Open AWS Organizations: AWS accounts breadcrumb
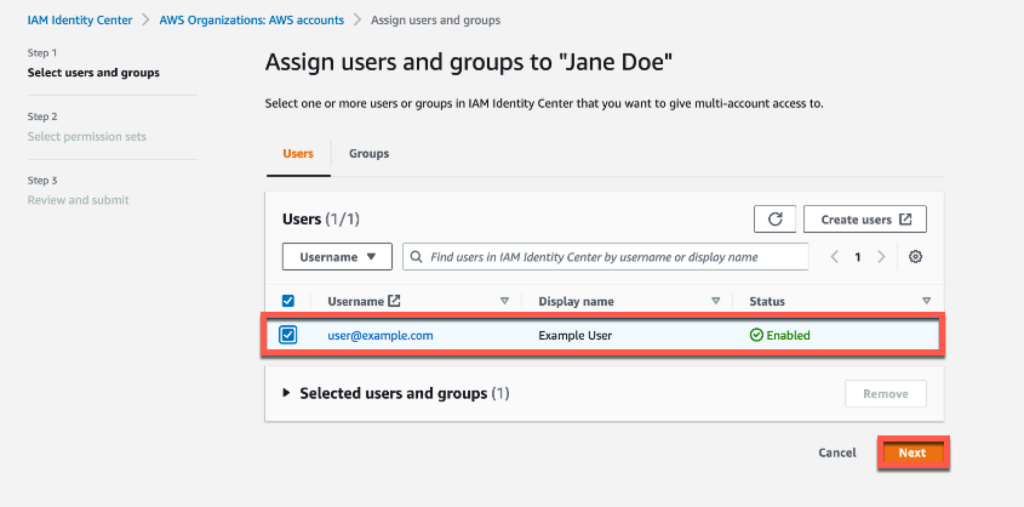 coord(251,20)
